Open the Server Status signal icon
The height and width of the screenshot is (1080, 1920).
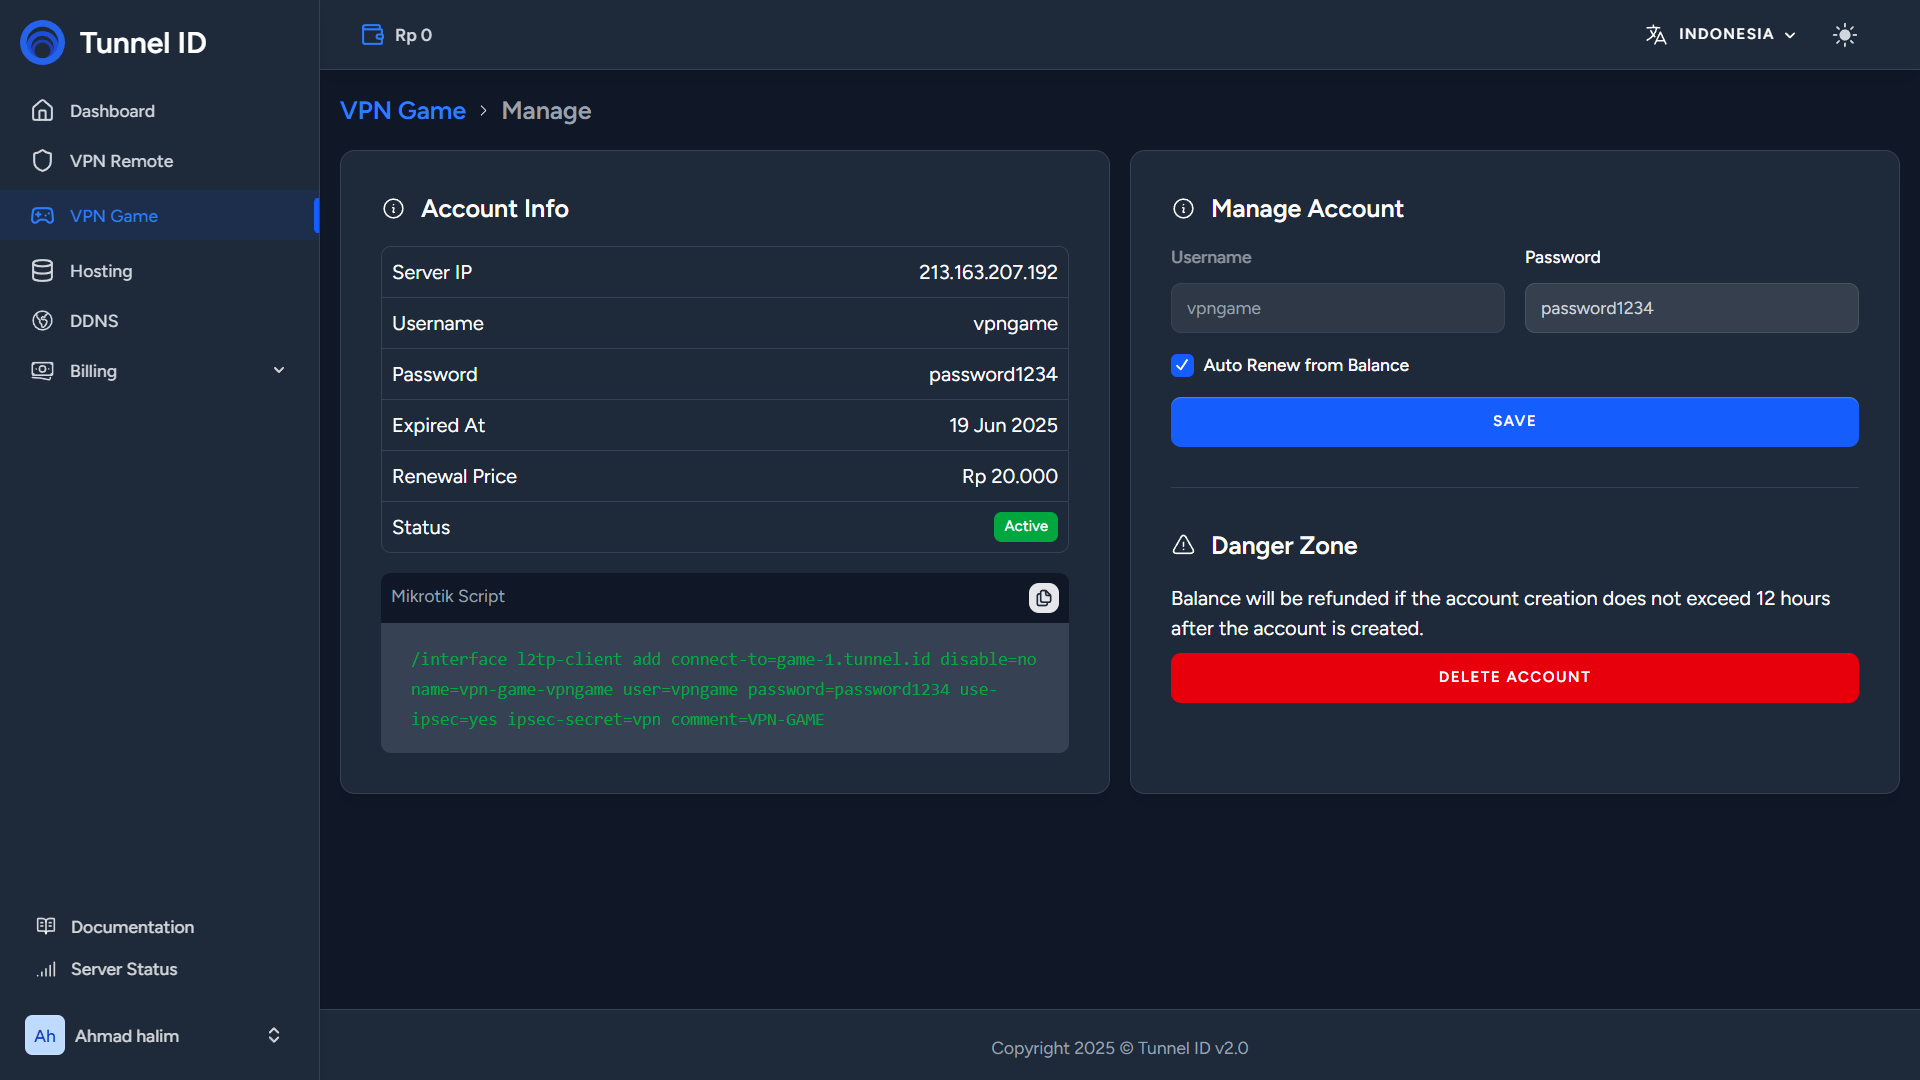46,969
